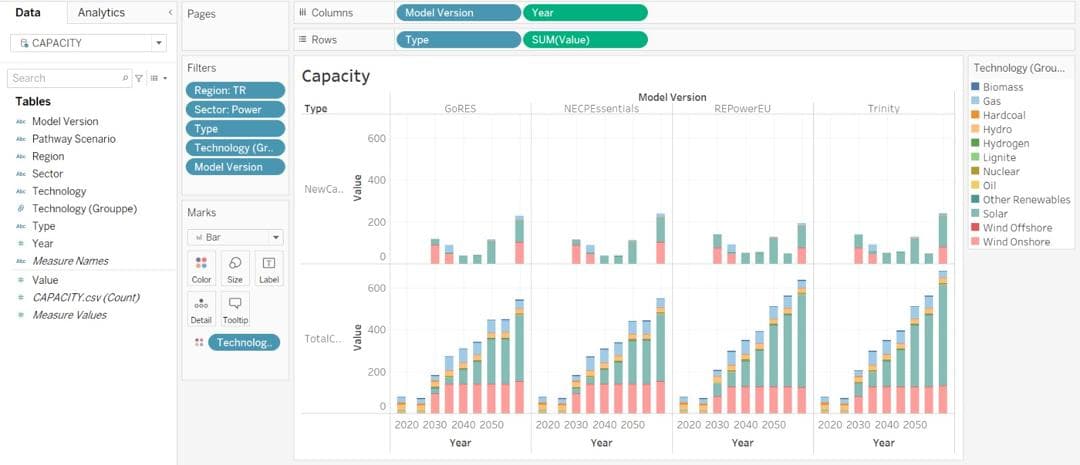Click the Model Version pill on Columns
This screenshot has width=1080, height=465.
(x=459, y=13)
